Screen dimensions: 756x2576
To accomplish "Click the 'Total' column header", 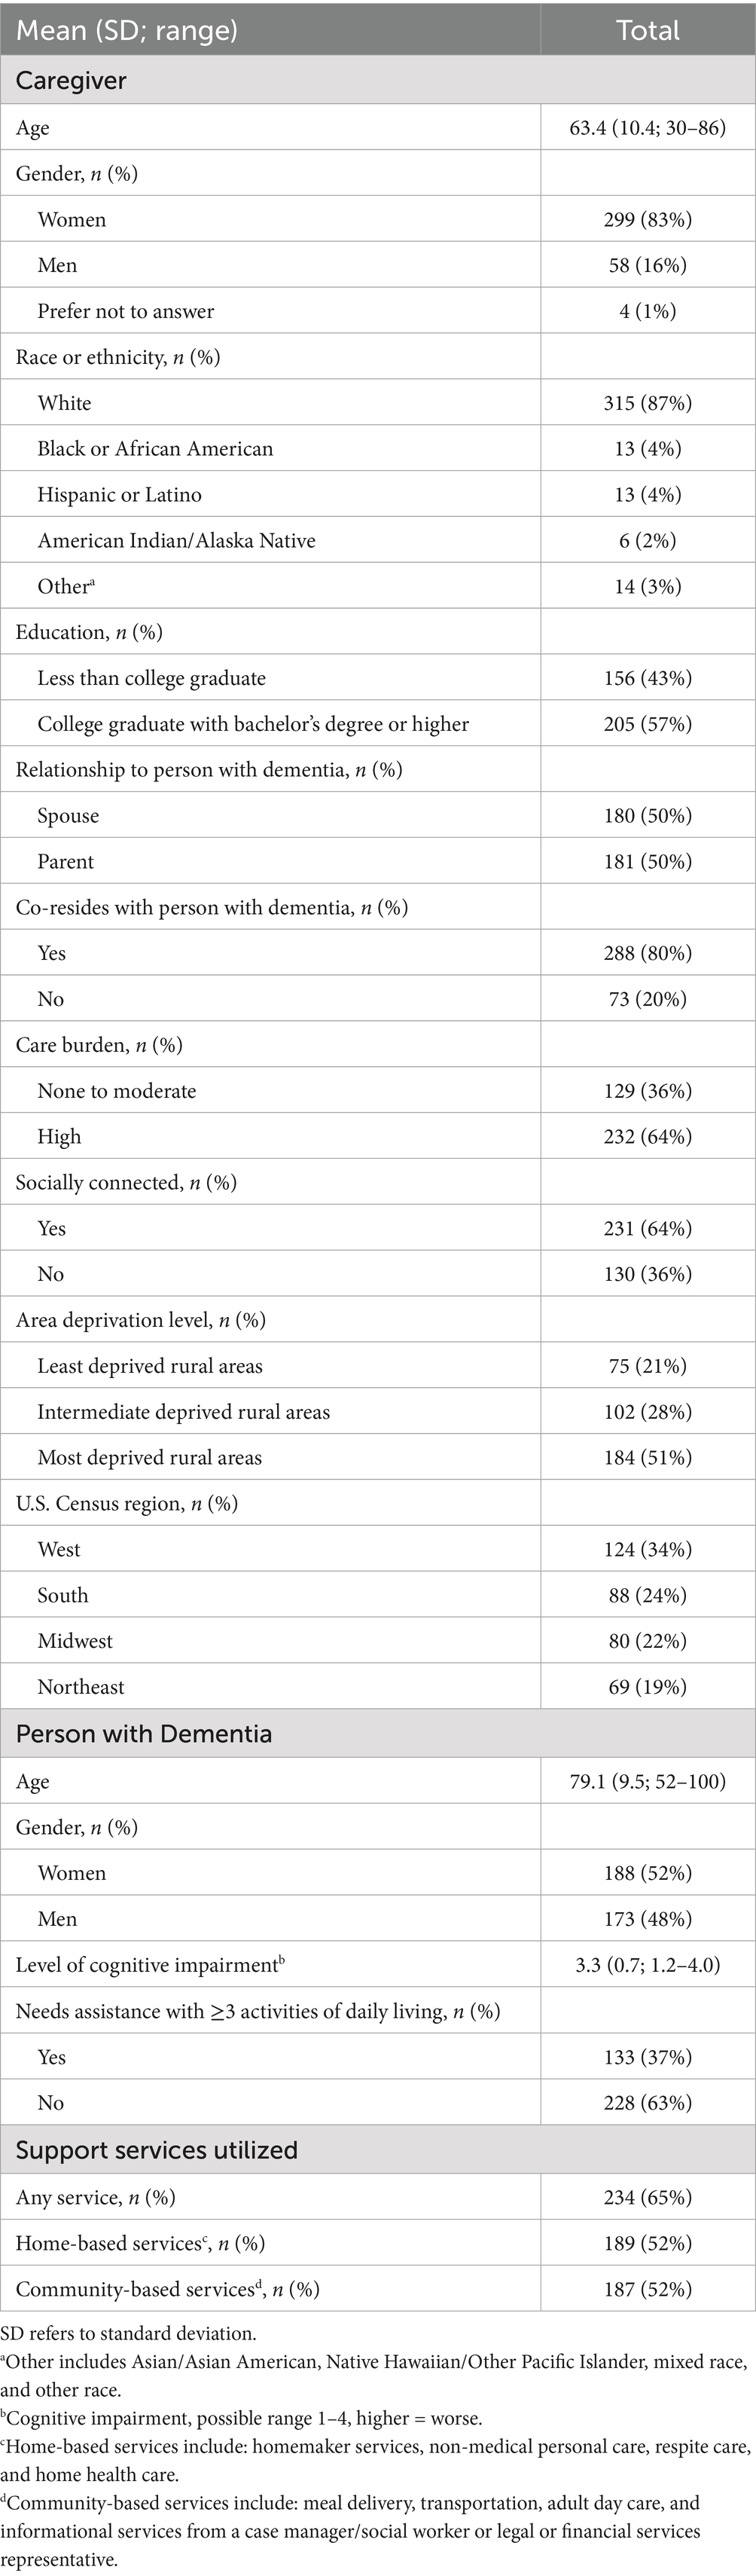I will [647, 30].
